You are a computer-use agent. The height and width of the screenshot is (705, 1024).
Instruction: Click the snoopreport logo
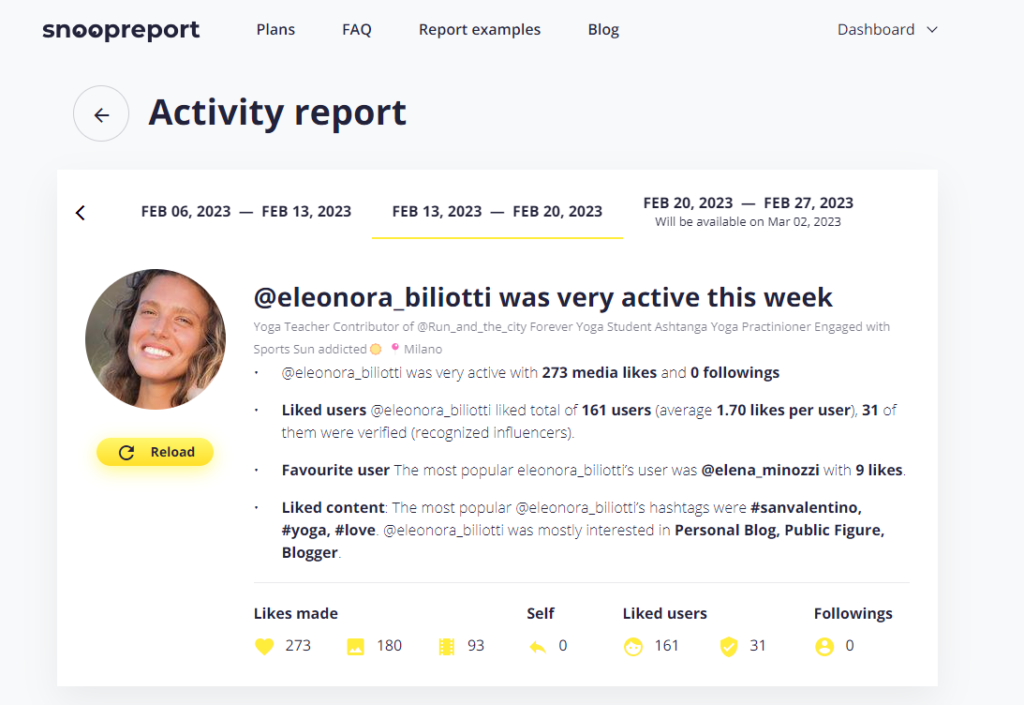[x=121, y=30]
